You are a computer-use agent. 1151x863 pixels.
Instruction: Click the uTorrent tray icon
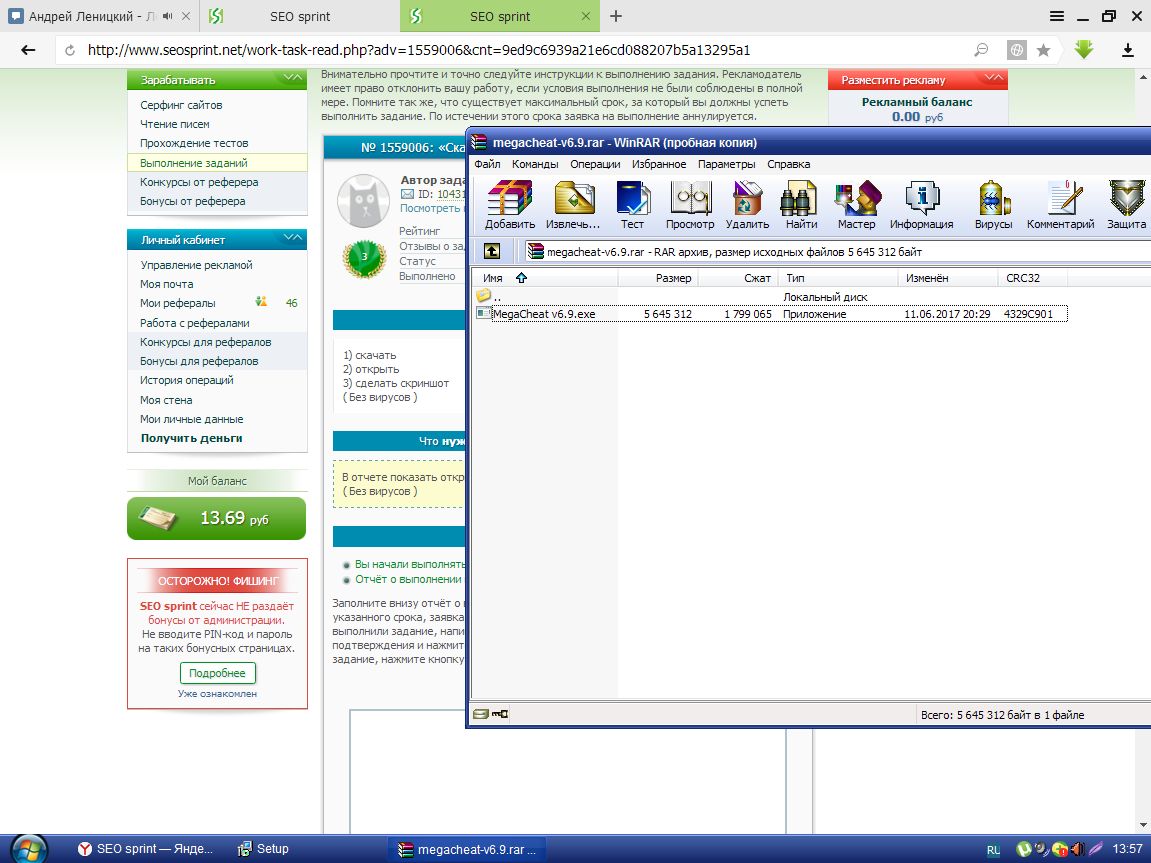[1023, 849]
